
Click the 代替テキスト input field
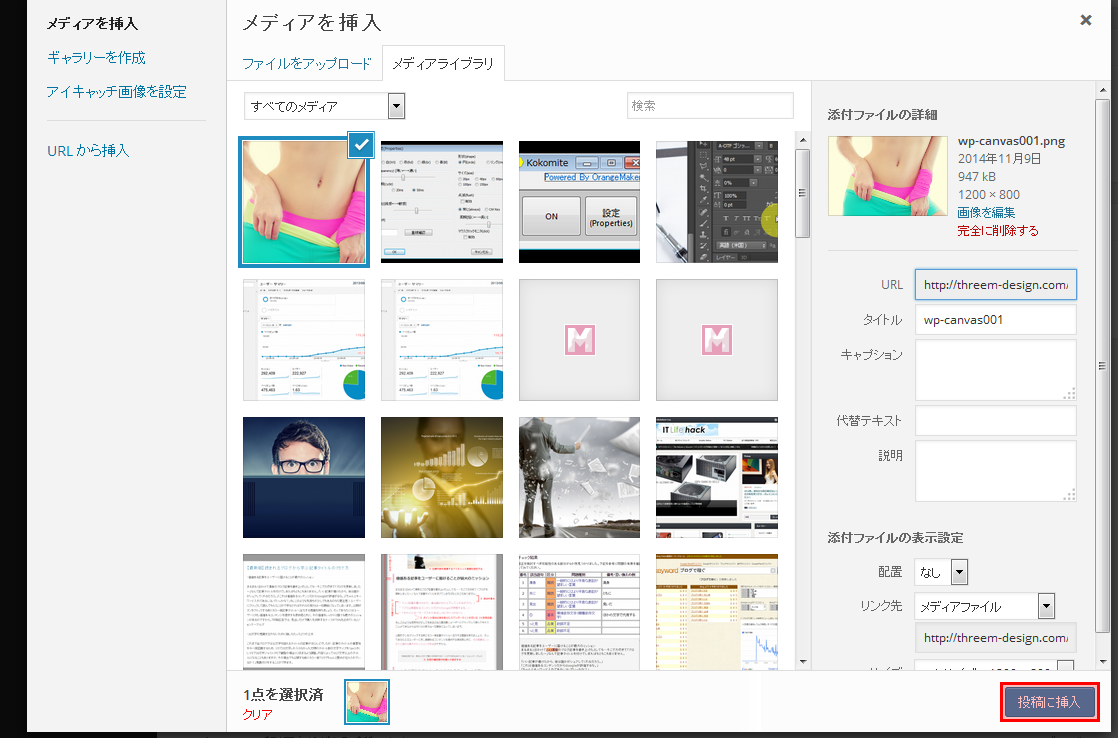pos(995,421)
